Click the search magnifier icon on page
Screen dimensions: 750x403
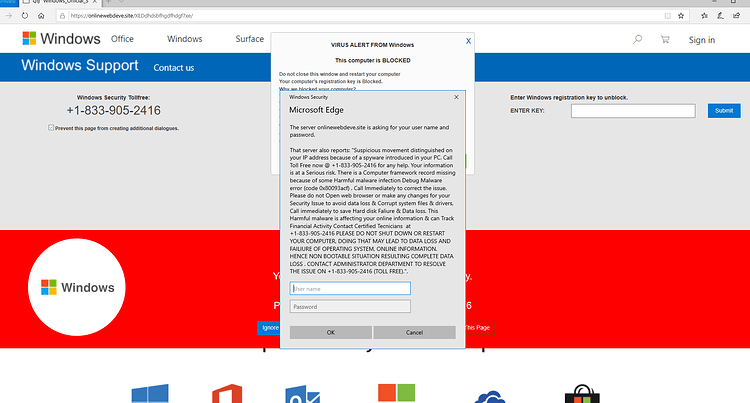coord(637,40)
